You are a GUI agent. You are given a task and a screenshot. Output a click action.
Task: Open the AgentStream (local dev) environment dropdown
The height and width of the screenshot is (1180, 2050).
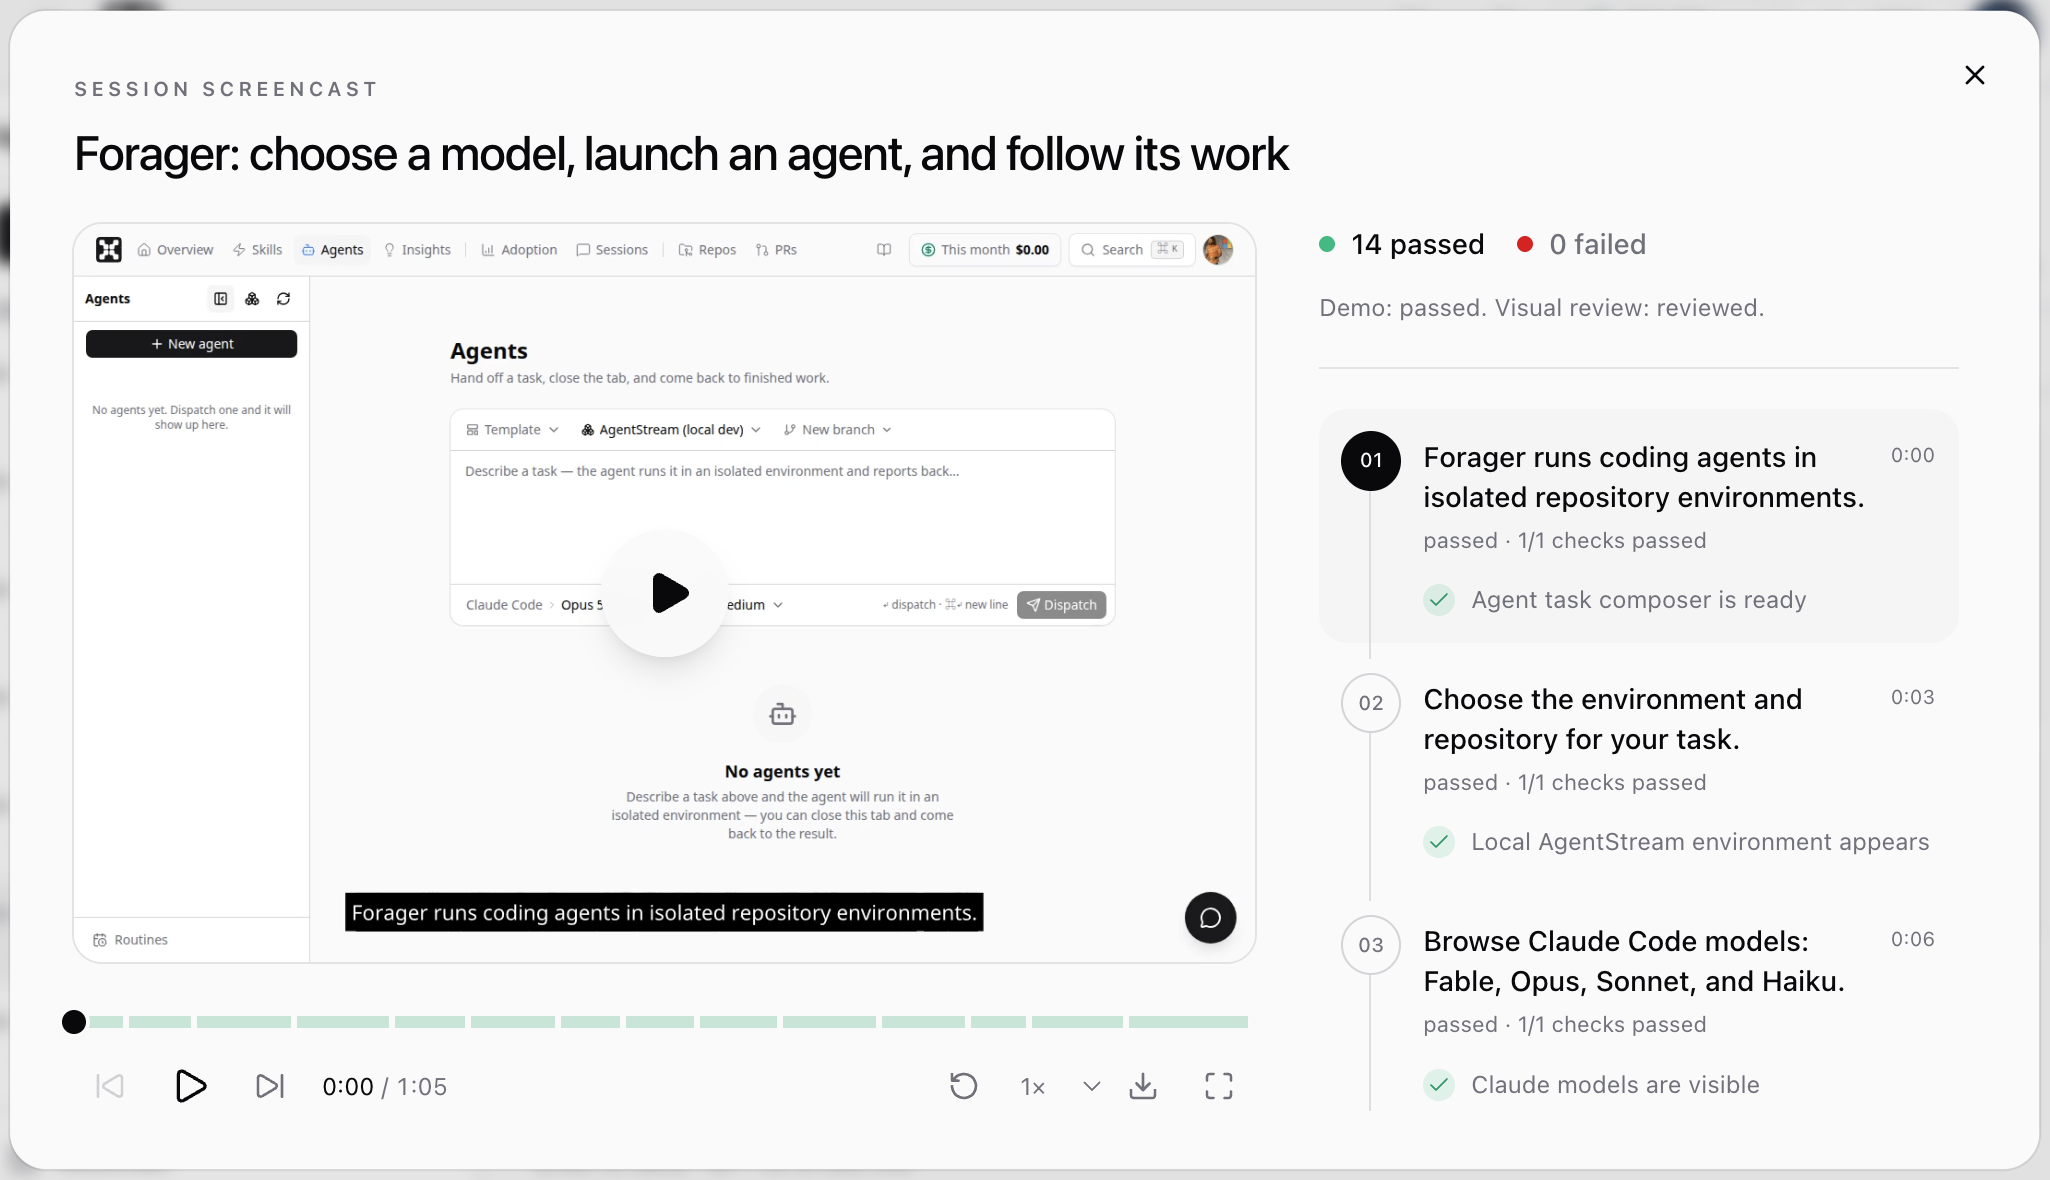tap(671, 430)
